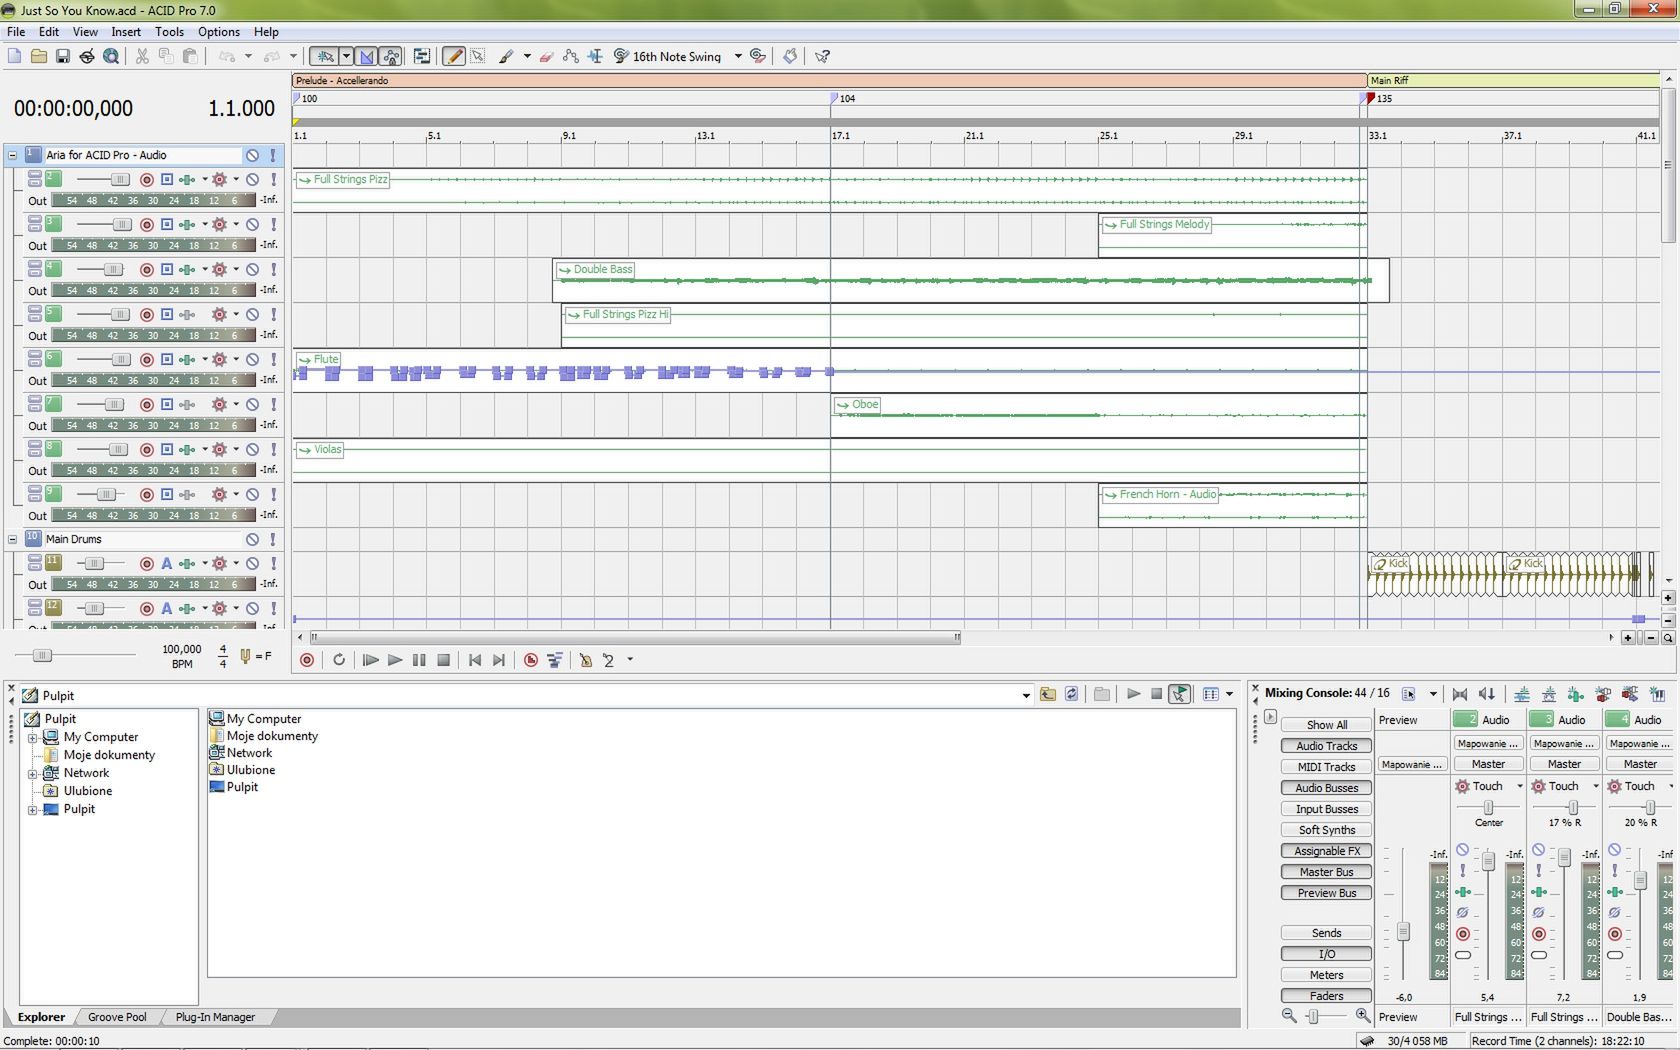This screenshot has height=1050, width=1680.
Task: Switch to the Plug-In Manager tab
Action: (215, 1017)
